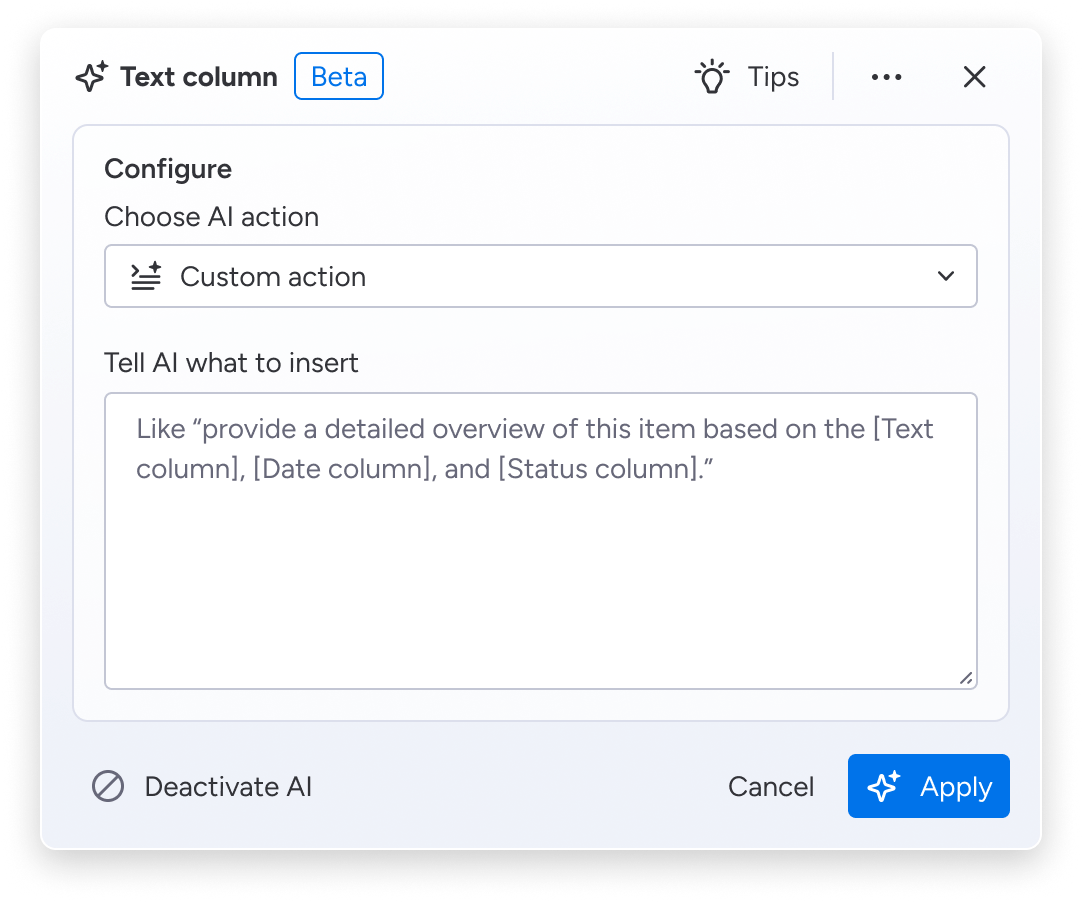Expand the dropdown chevron arrow
This screenshot has width=1082, height=902.
(x=946, y=276)
